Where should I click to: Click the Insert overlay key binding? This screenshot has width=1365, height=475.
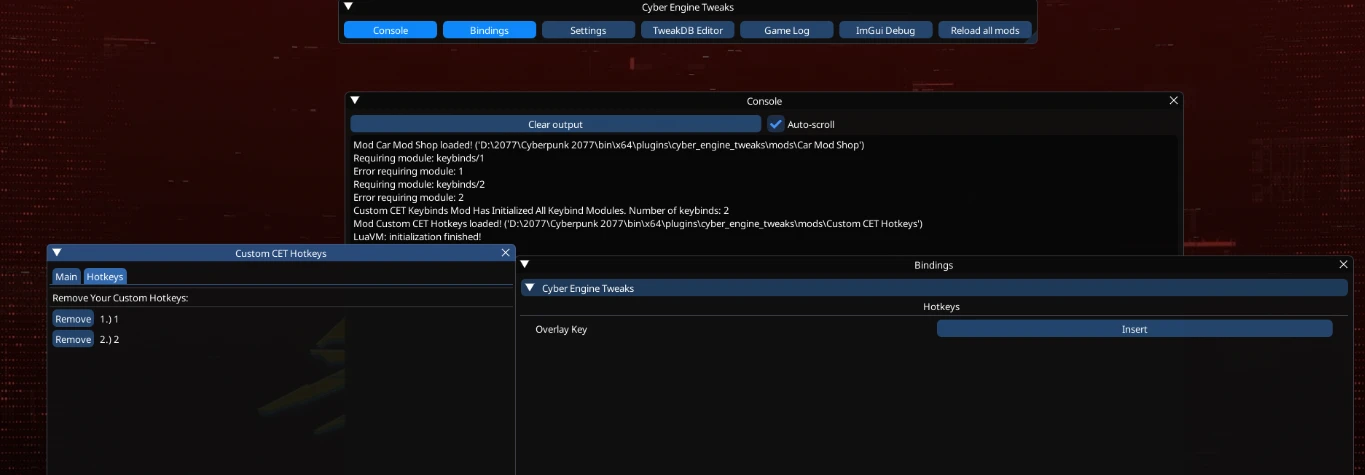[1135, 329]
